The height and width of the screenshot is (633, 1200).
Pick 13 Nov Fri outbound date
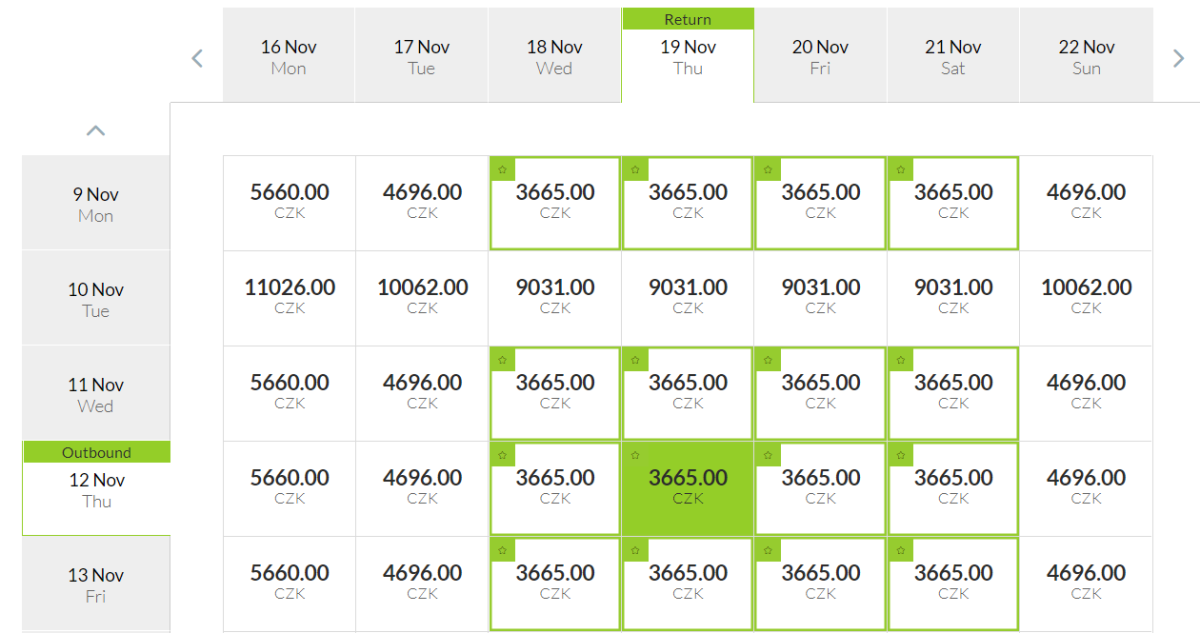pyautogui.click(x=96, y=585)
